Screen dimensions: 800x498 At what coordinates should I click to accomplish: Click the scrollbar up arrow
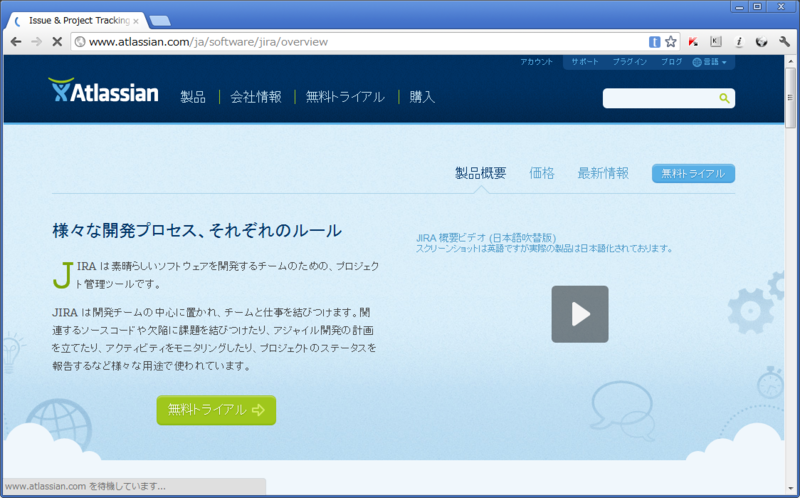pyautogui.click(x=790, y=61)
